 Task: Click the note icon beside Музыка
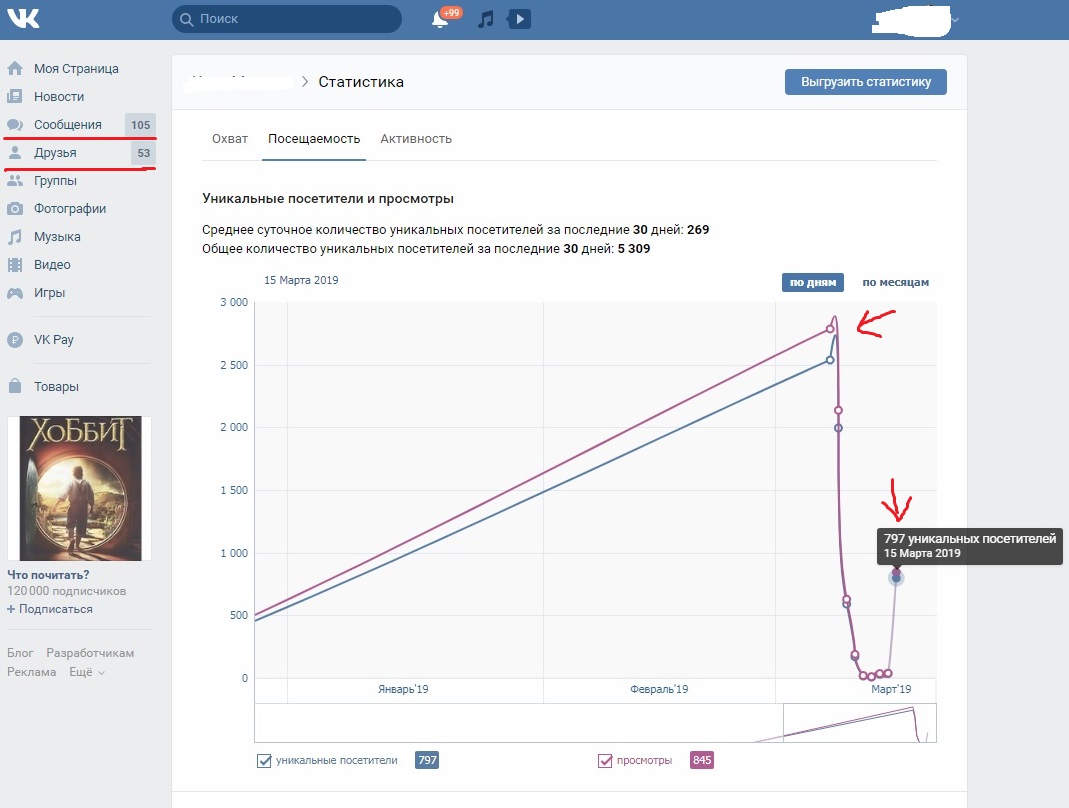point(15,237)
